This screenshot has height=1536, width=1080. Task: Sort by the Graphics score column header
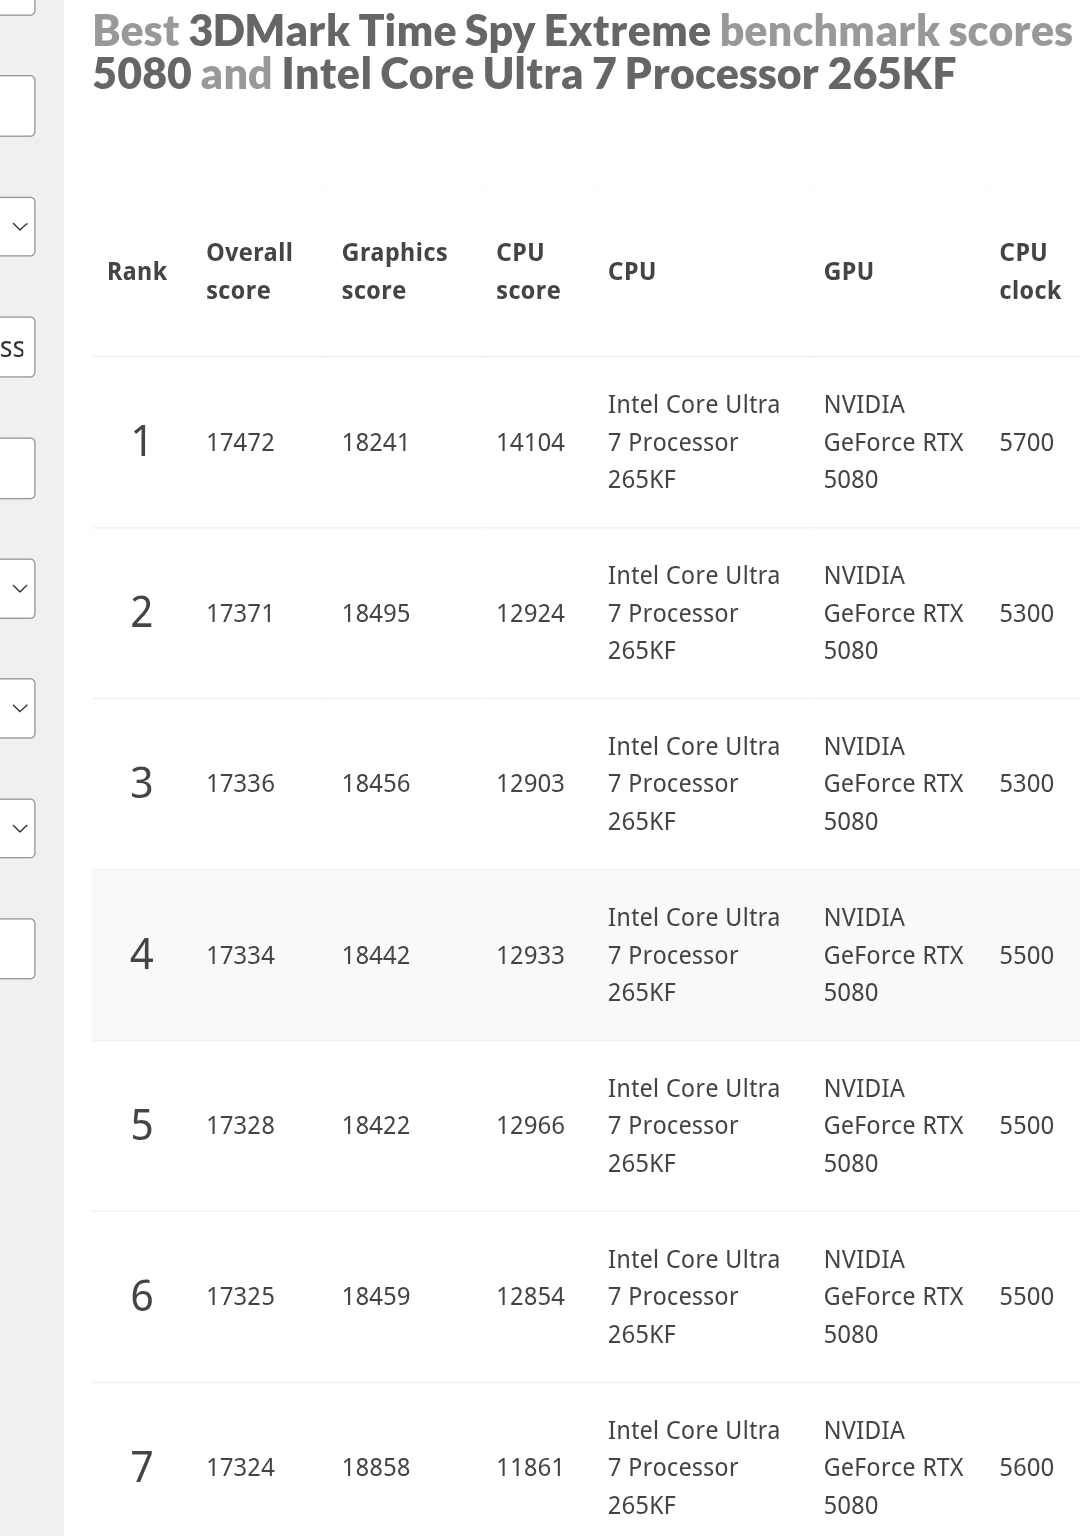[394, 271]
